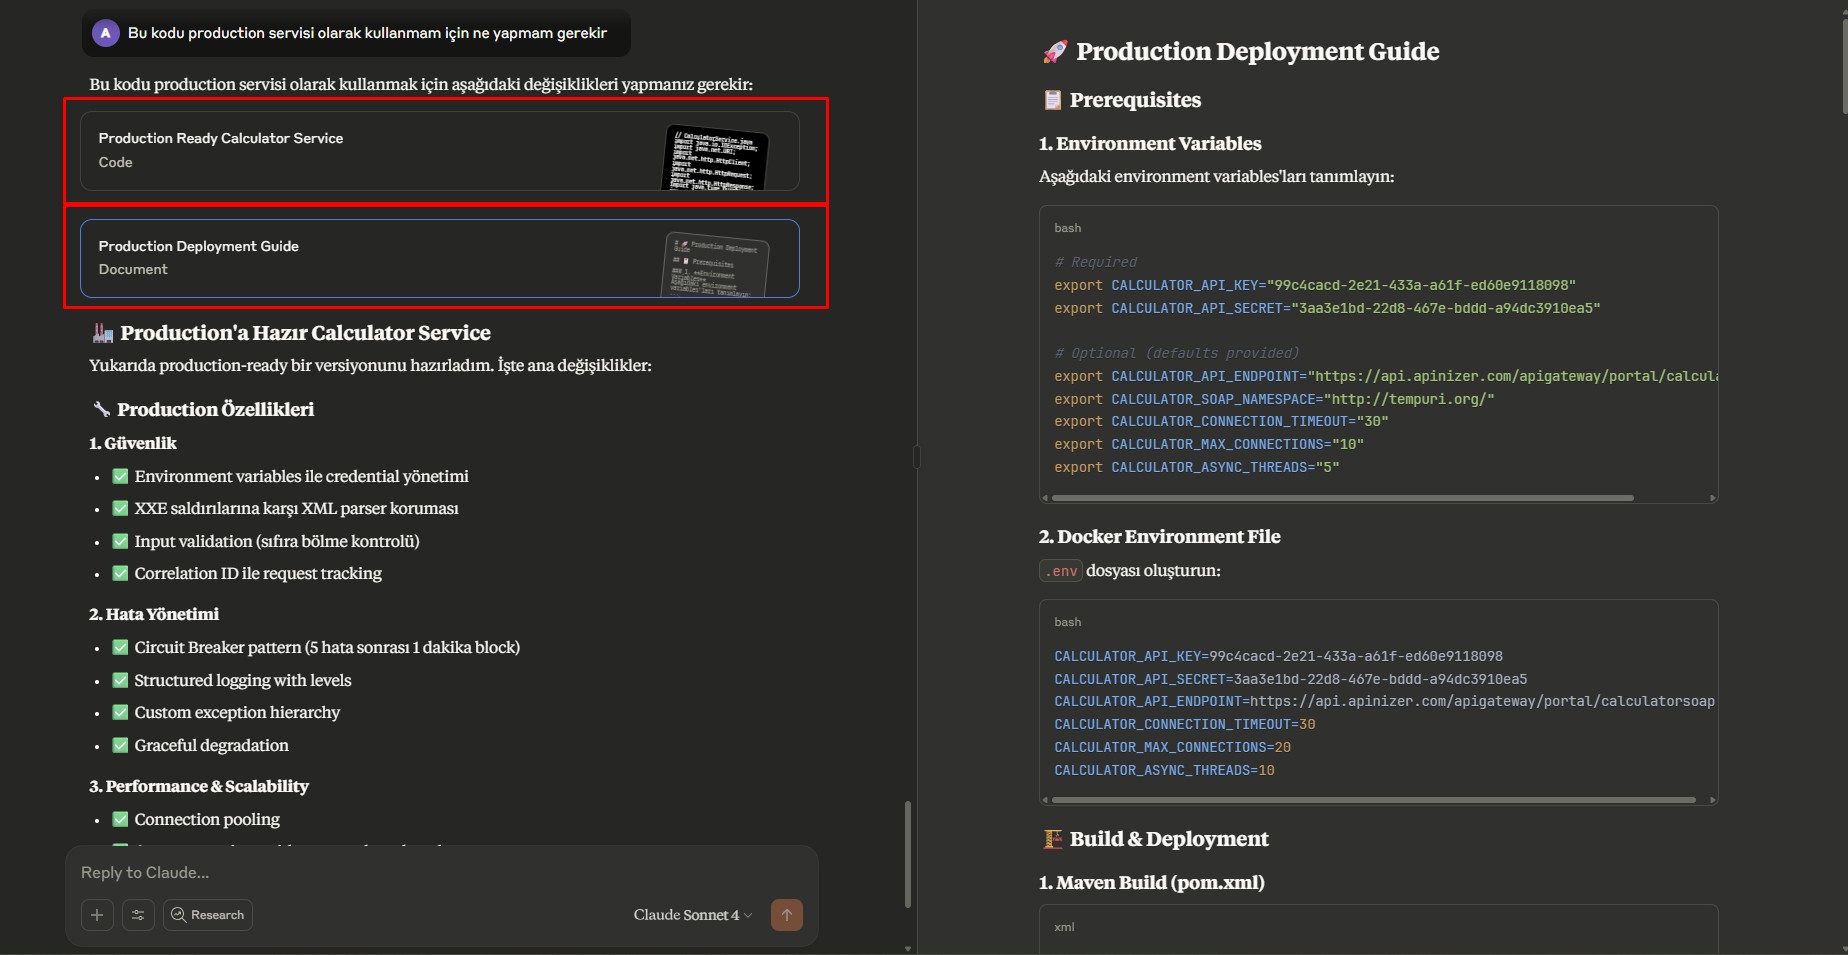Click the checkmark beside Connection pooling
Viewport: 1848px width, 955px height.
point(120,819)
